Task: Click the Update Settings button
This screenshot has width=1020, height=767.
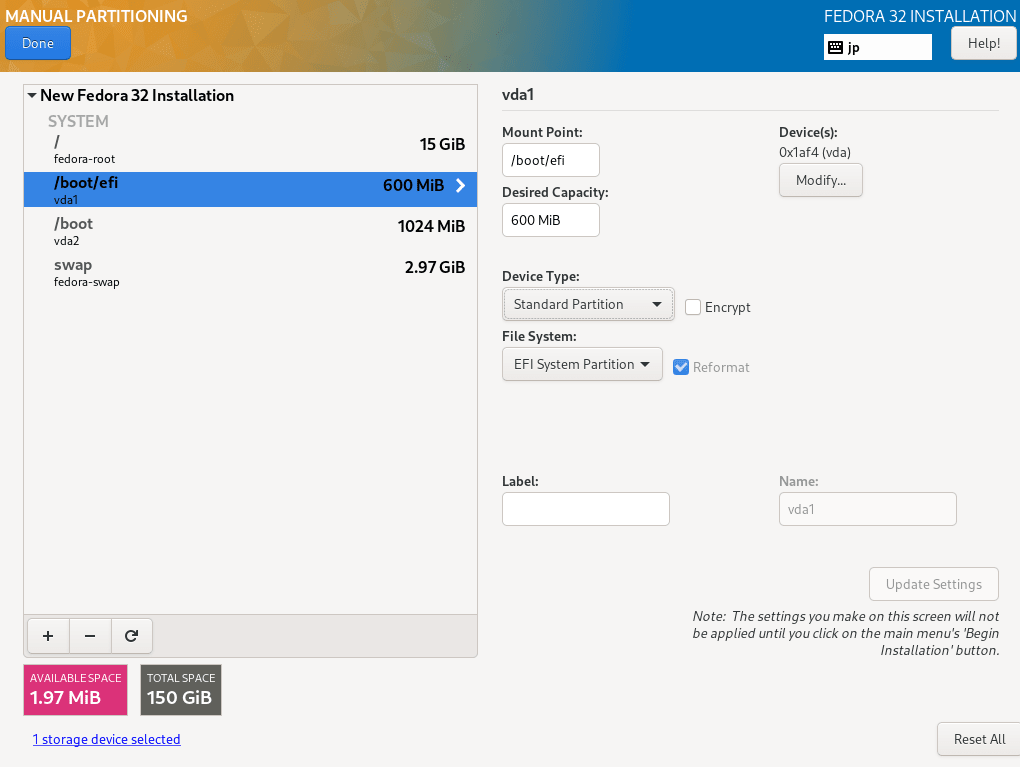Action: point(933,584)
